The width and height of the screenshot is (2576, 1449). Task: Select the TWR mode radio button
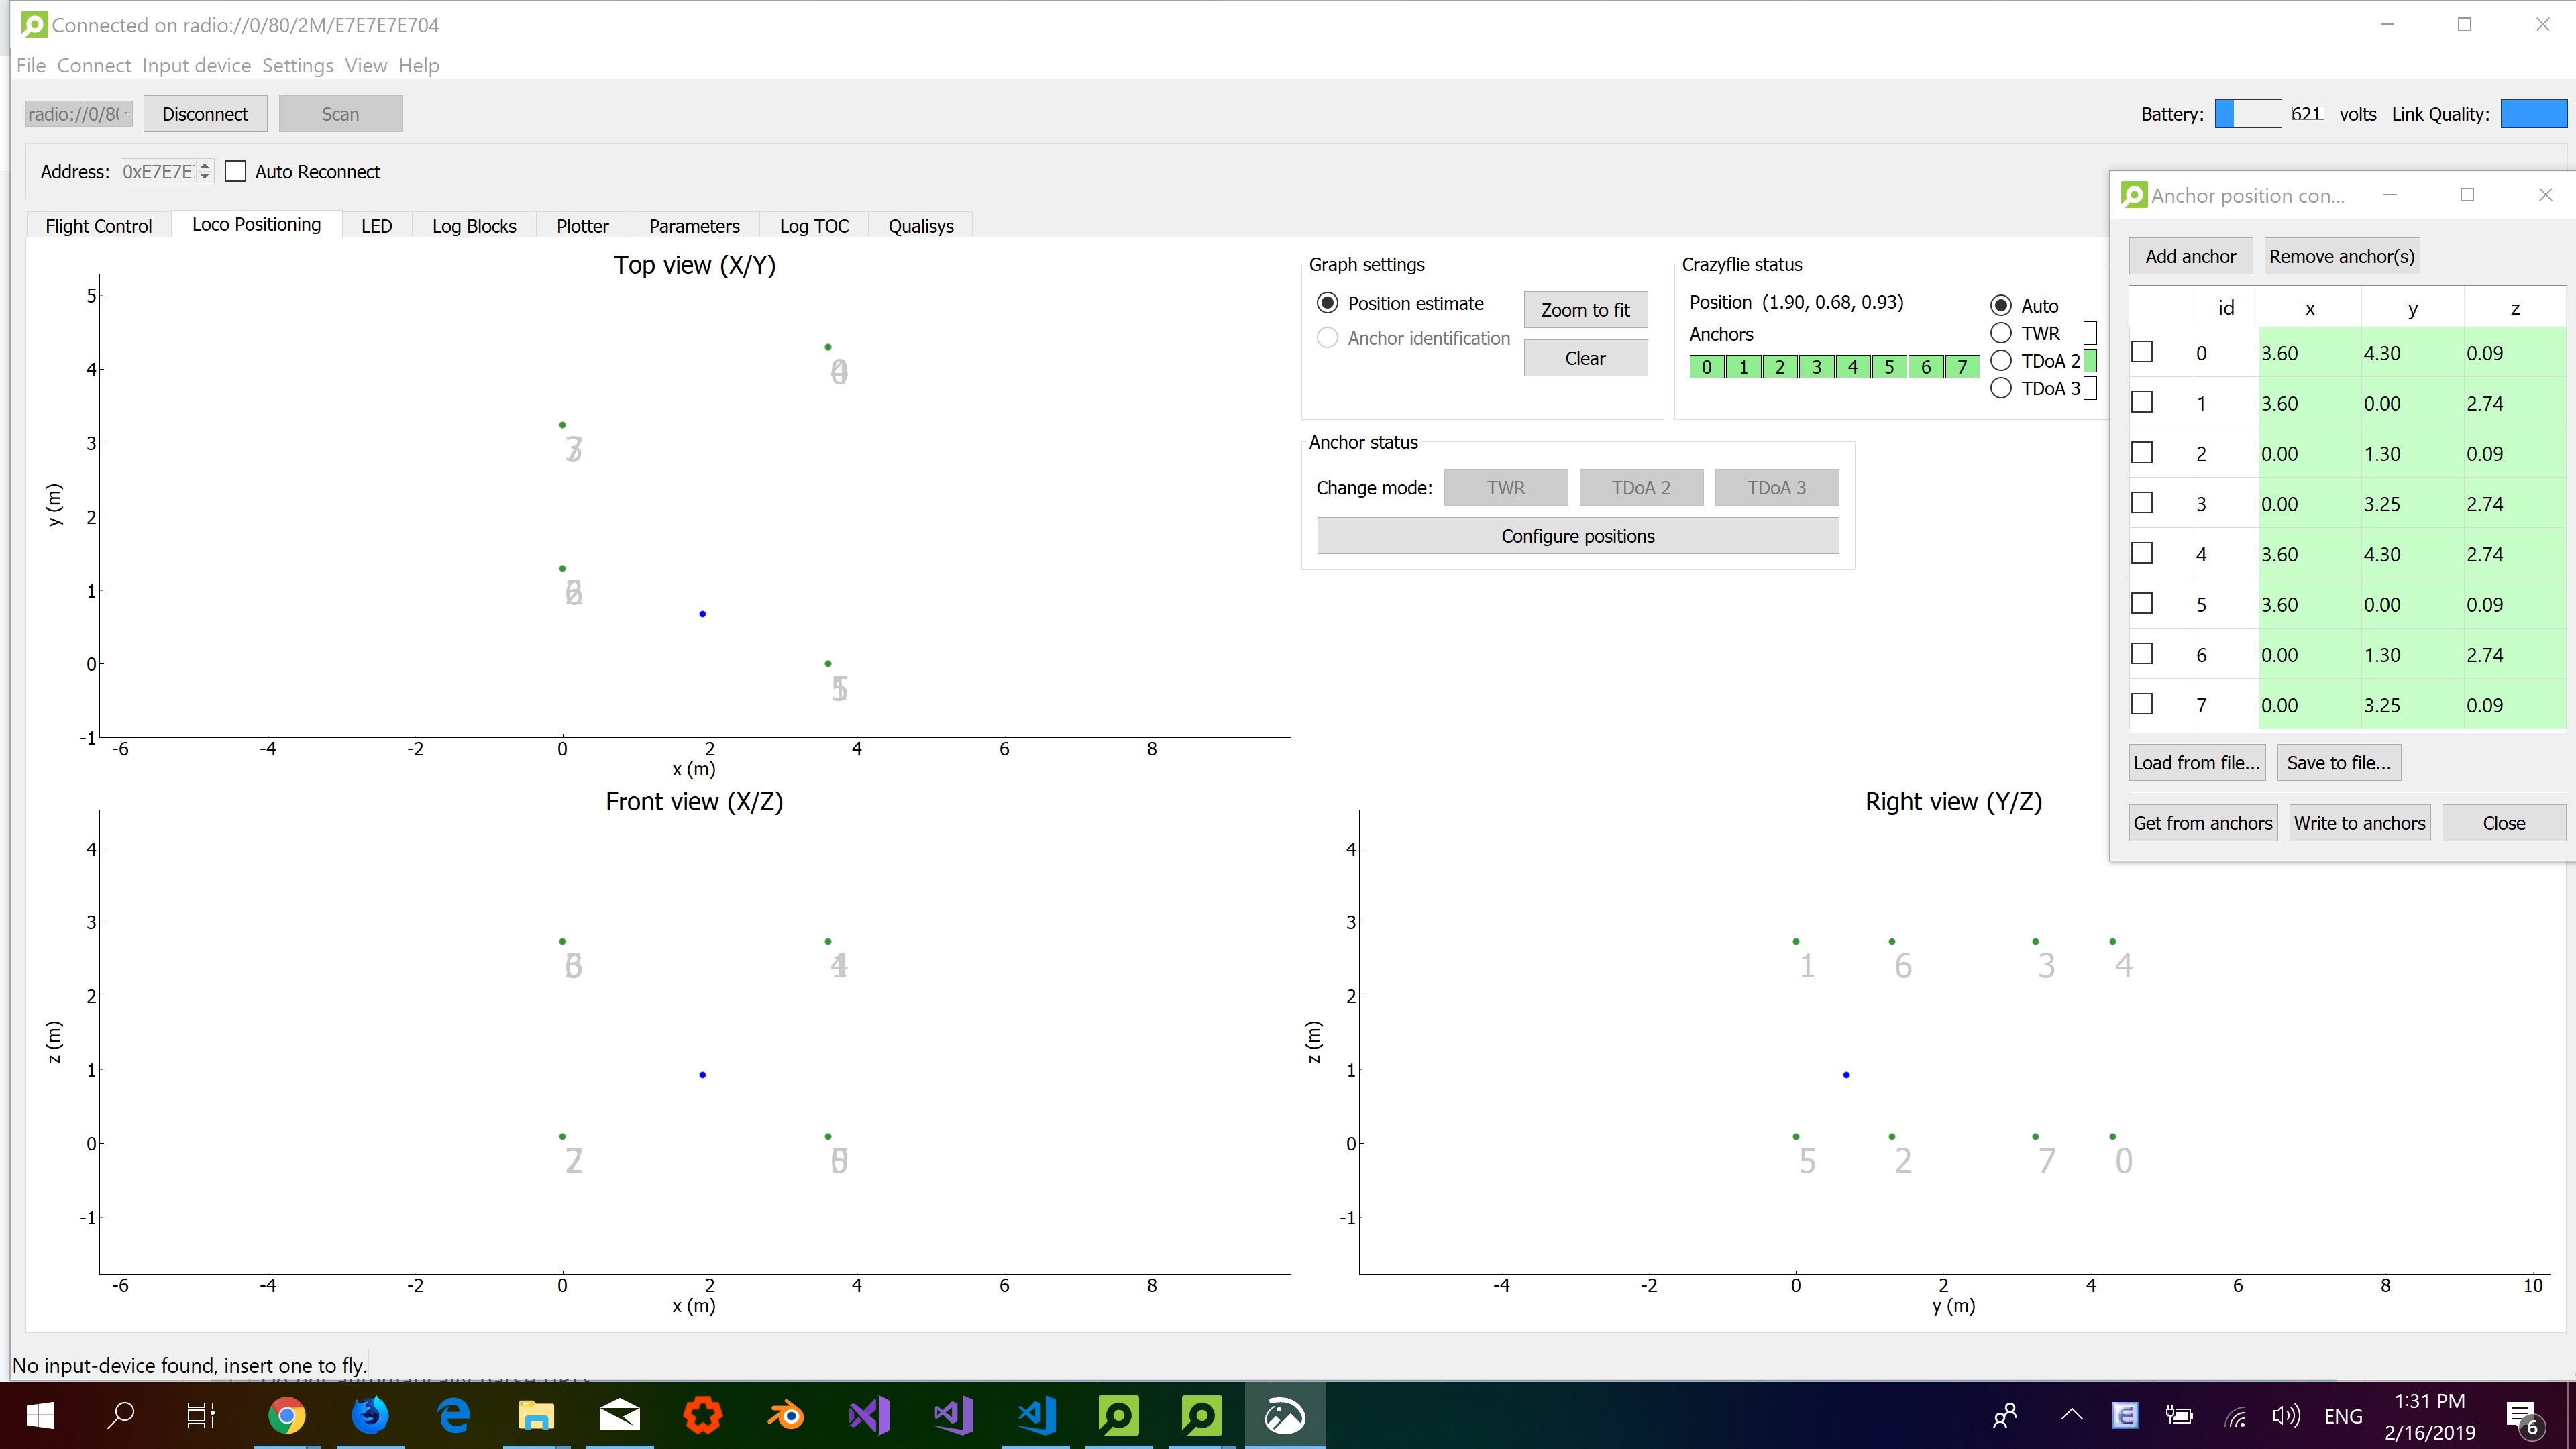(x=2001, y=333)
